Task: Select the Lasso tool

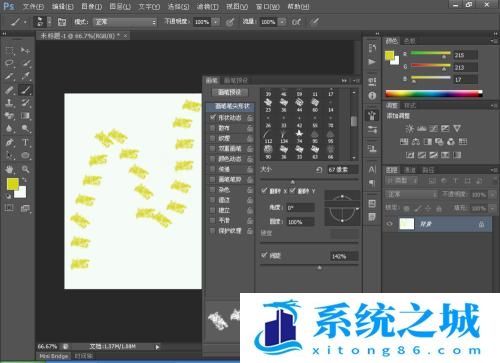Action: (x=10, y=63)
